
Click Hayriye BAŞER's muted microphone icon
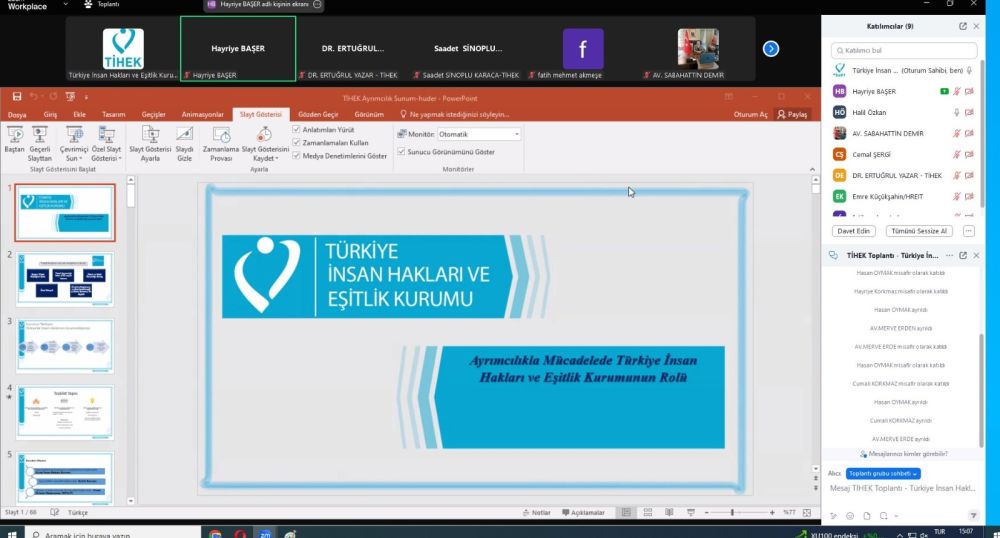pos(957,91)
